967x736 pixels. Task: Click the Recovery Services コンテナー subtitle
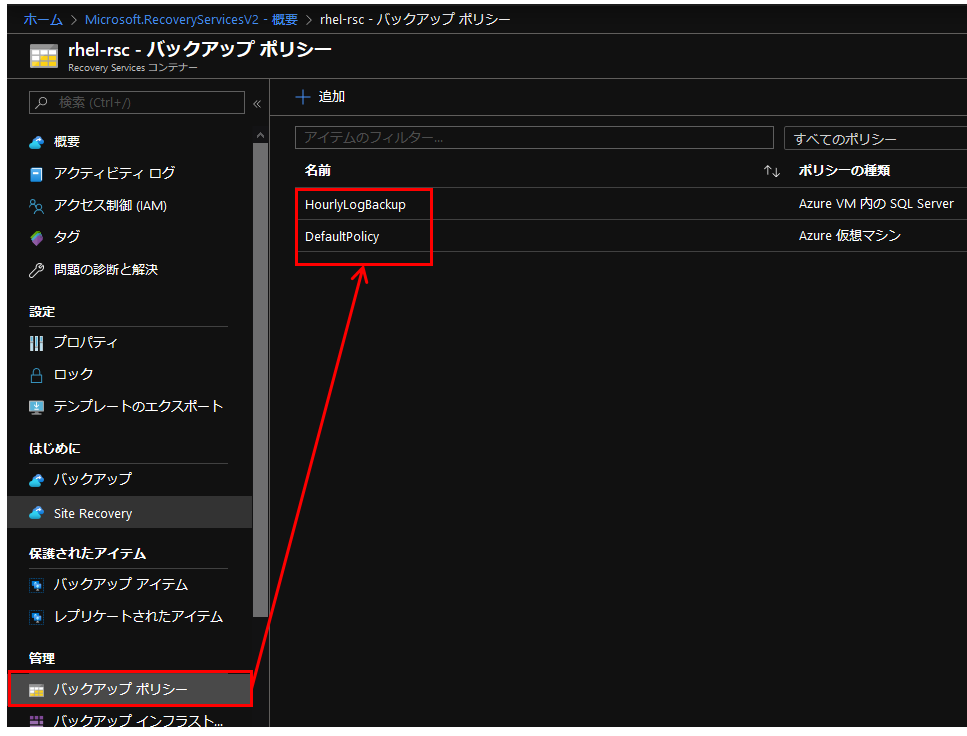coord(133,68)
